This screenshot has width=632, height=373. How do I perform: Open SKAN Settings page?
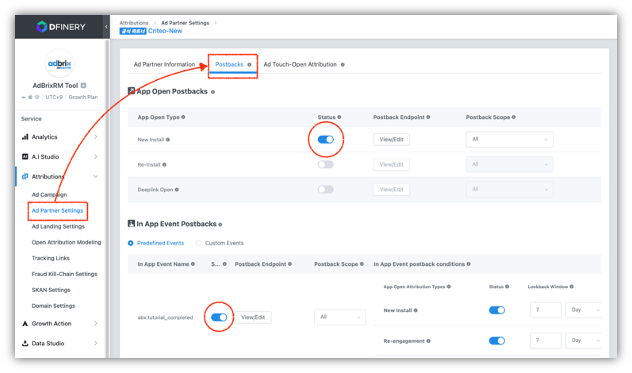coord(51,290)
